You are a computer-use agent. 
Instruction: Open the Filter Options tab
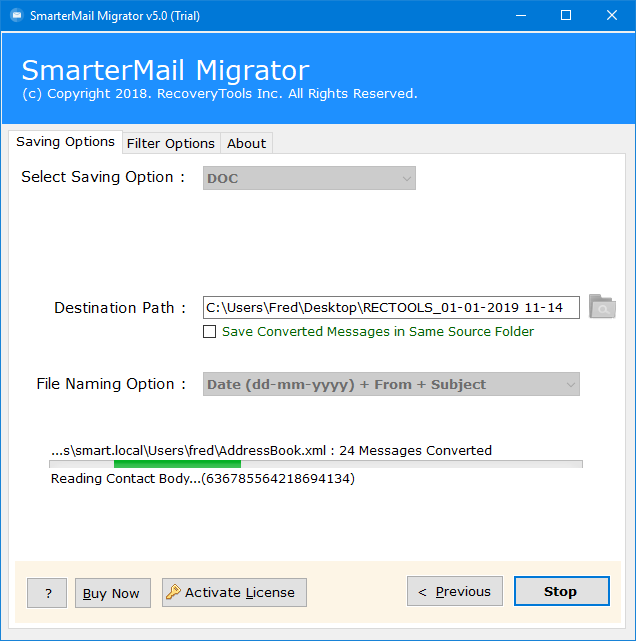click(171, 143)
